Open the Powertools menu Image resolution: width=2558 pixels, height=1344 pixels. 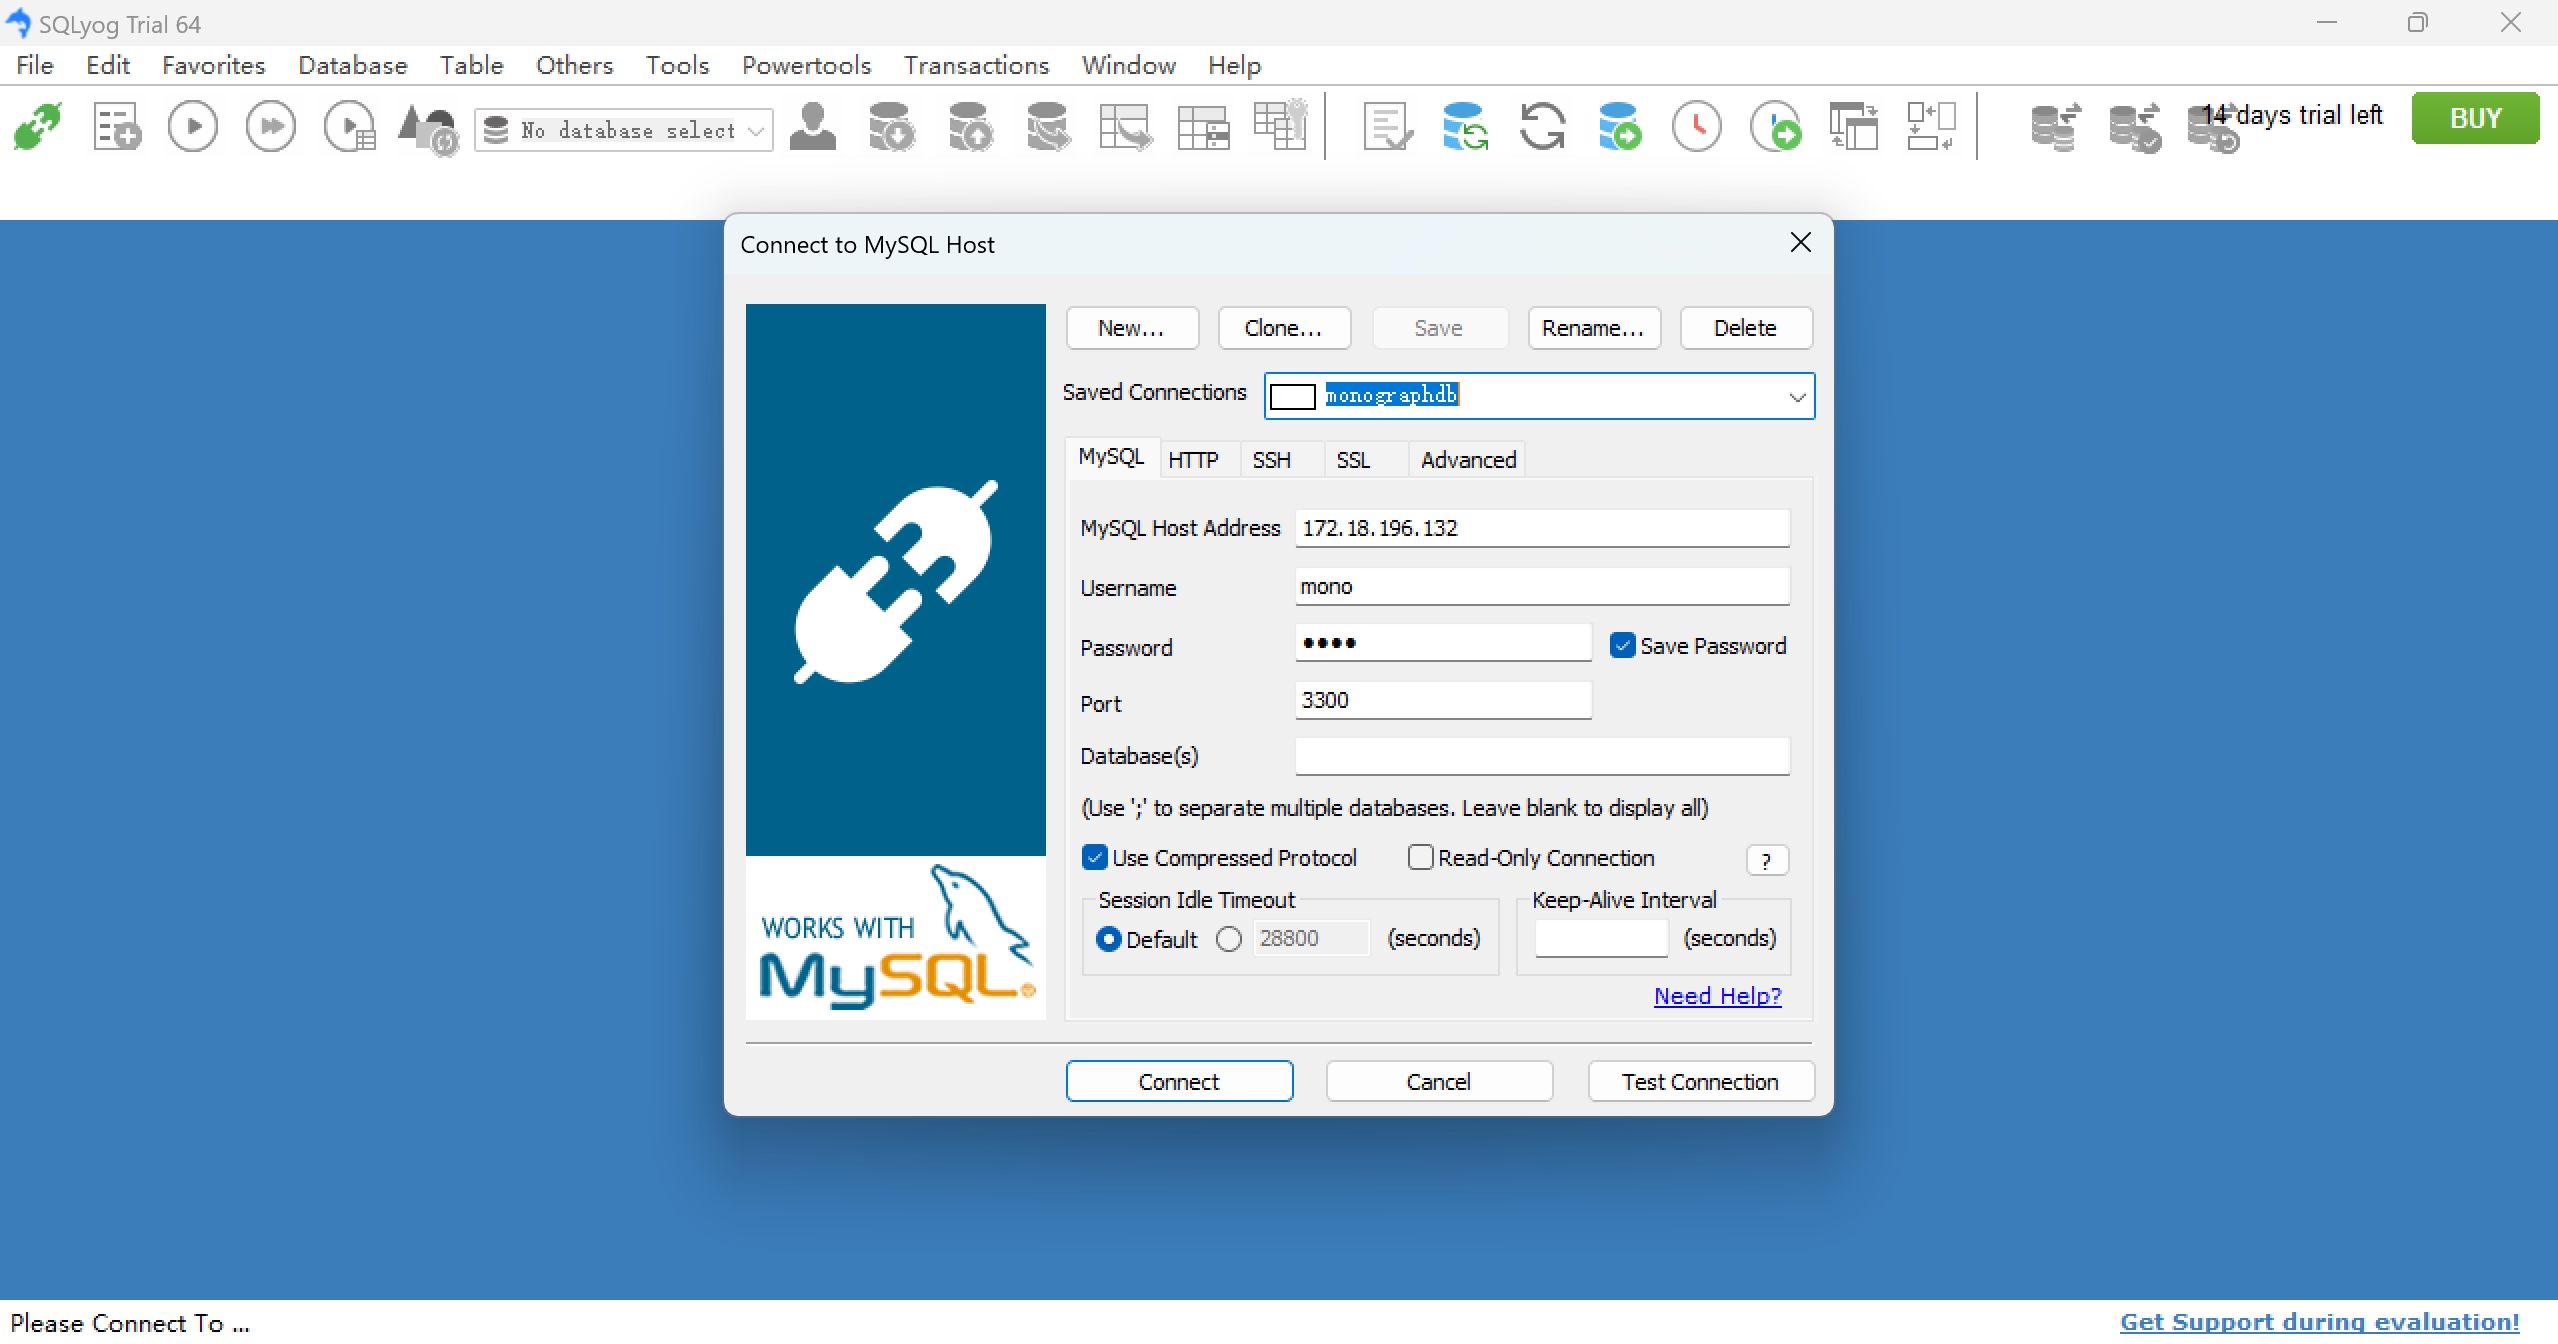[x=806, y=65]
